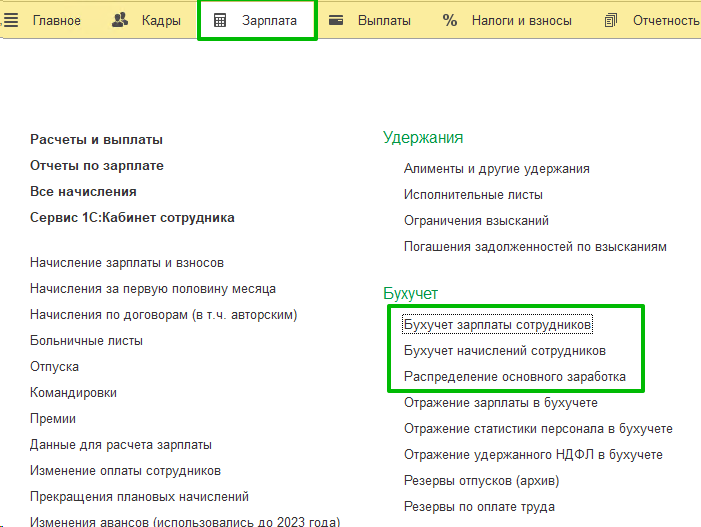The width and height of the screenshot is (701, 527).
Task: Open Отражение статистики персонала в бухучете
Action: click(538, 429)
